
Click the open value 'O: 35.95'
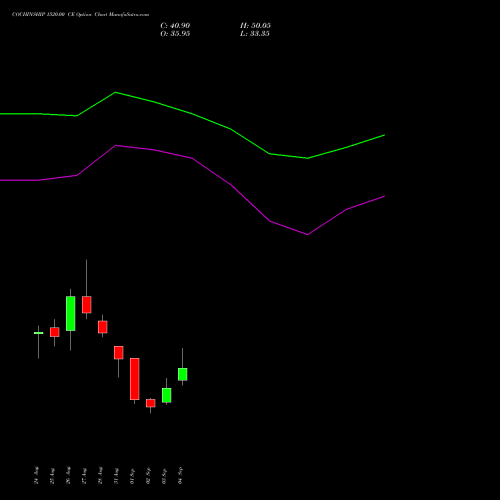click(x=175, y=33)
